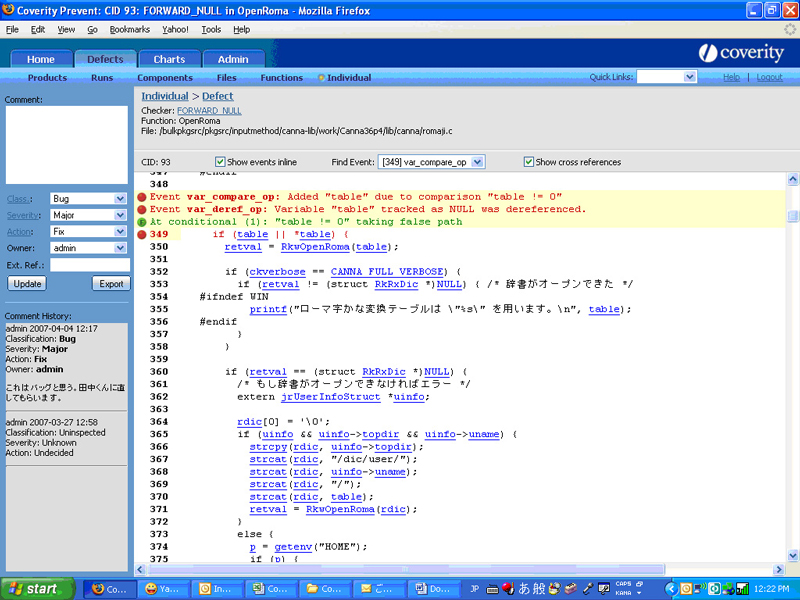Click the 般 conversion mode icon
This screenshot has height=600, width=800.
pyautogui.click(x=539, y=589)
